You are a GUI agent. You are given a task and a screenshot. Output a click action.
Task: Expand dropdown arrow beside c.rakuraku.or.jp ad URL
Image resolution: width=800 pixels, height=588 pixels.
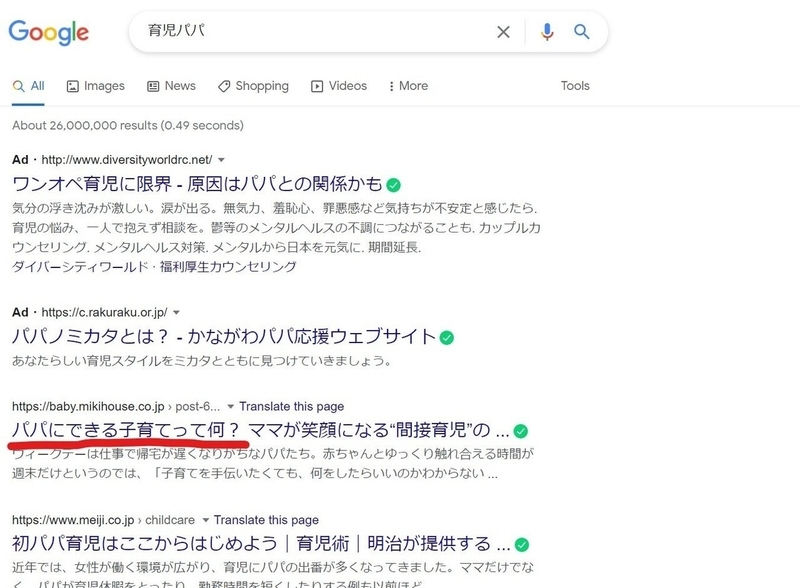[177, 312]
